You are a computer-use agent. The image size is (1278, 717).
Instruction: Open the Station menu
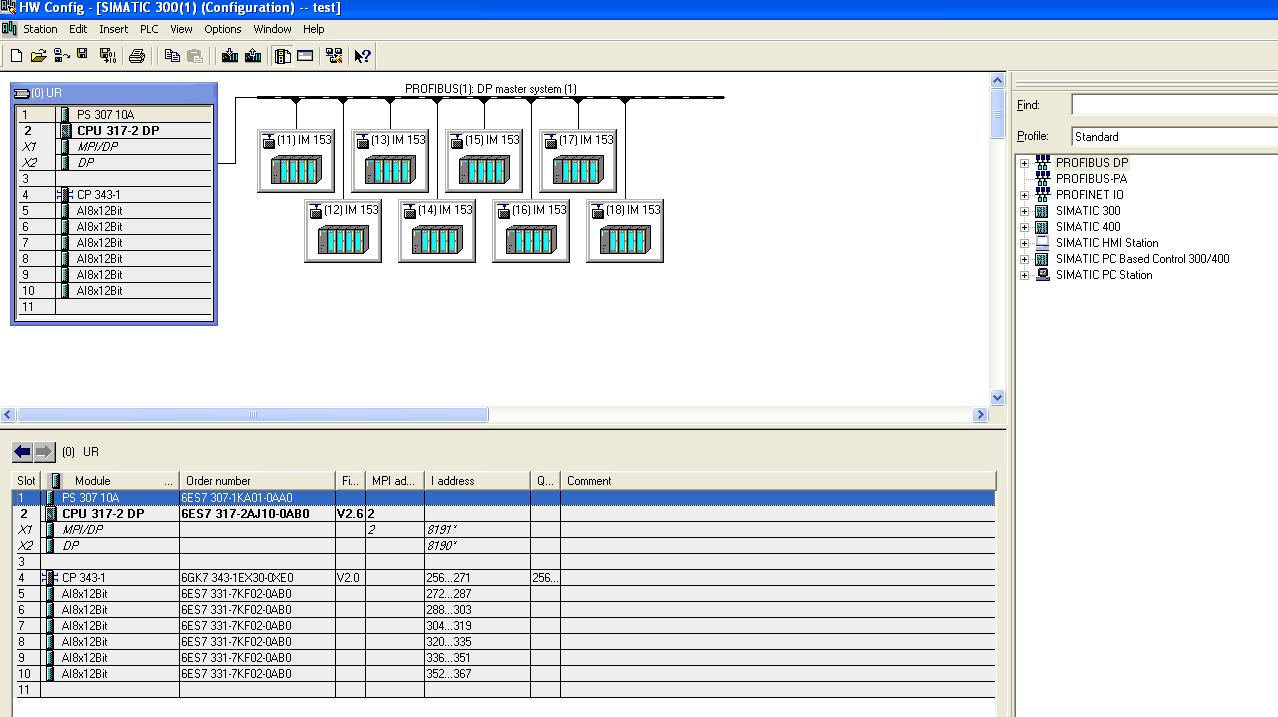(x=40, y=29)
